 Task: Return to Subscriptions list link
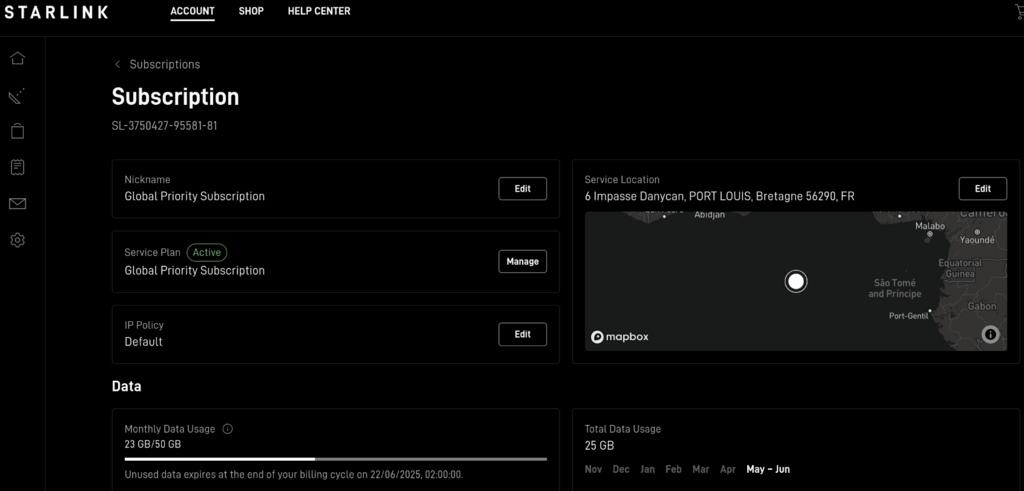tap(165, 64)
